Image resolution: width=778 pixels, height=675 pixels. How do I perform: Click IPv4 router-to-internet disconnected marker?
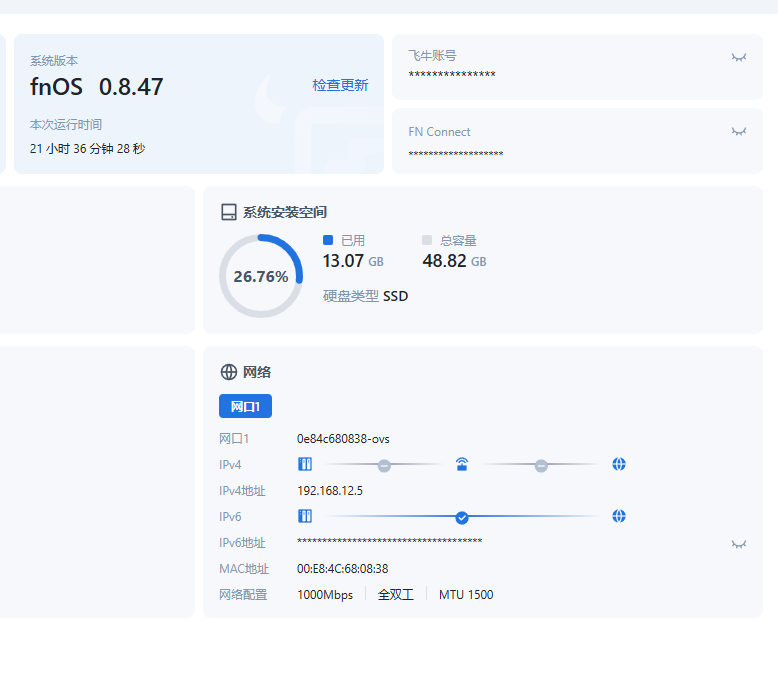(541, 466)
